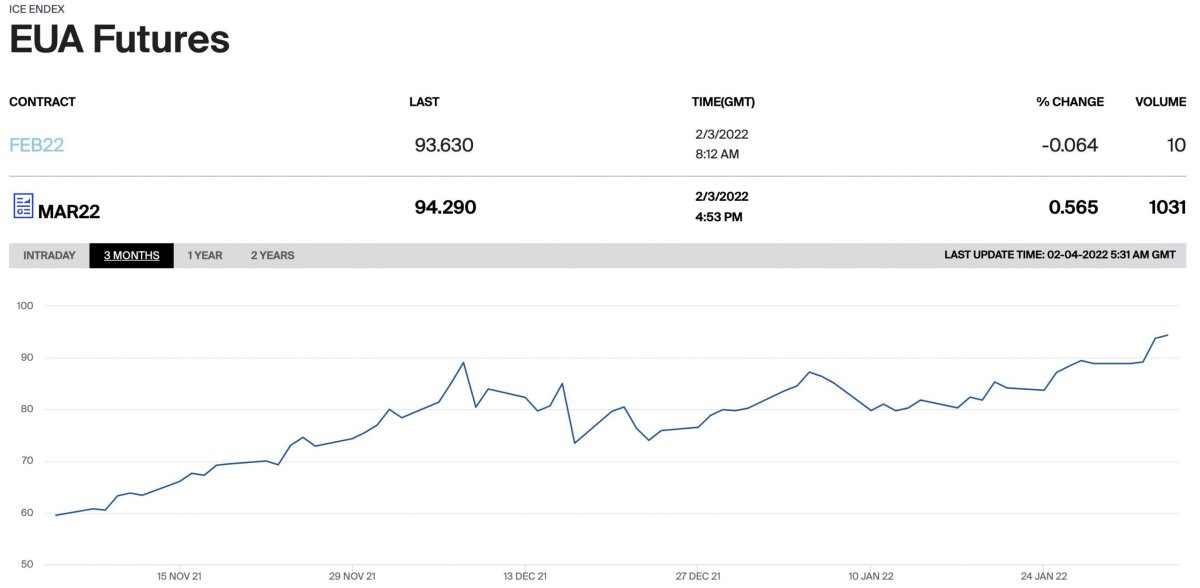Click the FEB22 % change value -0.064

coord(1069,145)
